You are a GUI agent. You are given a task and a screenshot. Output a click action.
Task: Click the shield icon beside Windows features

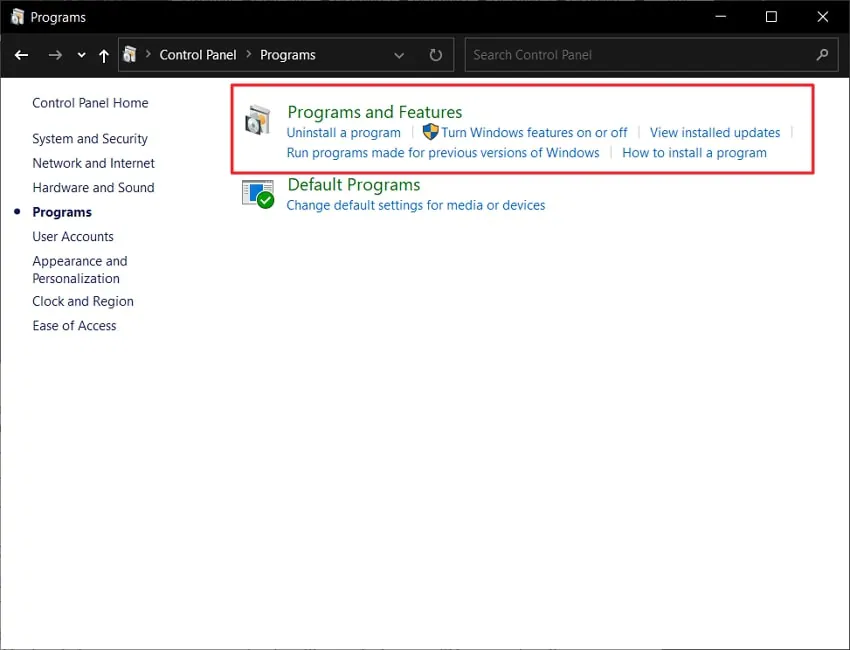(430, 132)
